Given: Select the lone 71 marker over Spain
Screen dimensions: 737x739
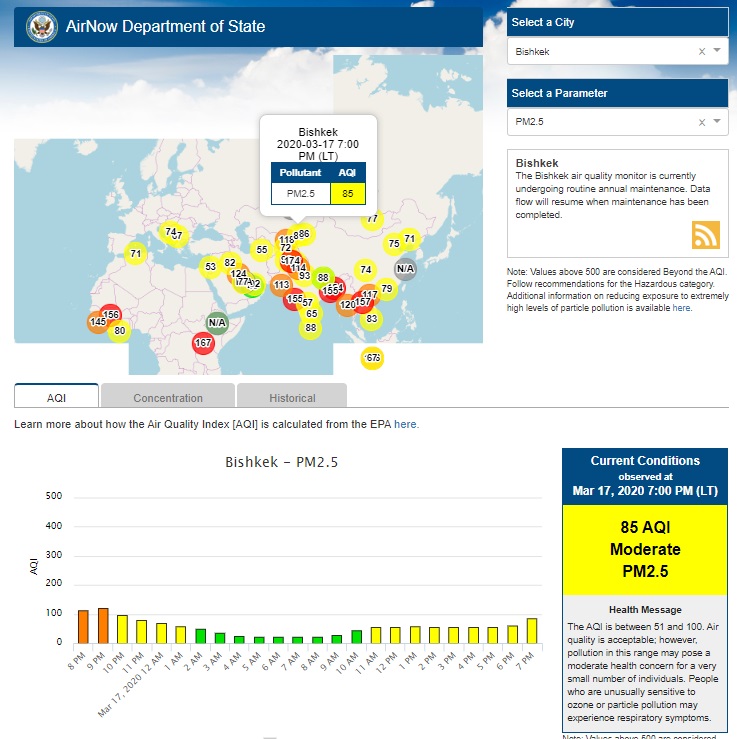Looking at the screenshot, I should (x=135, y=254).
